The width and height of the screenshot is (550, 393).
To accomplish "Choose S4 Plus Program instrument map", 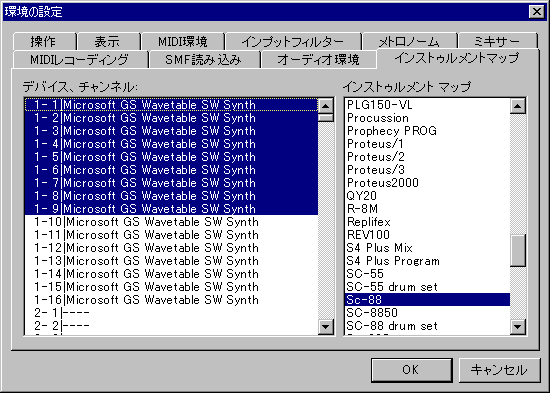I will pyautogui.click(x=428, y=261).
